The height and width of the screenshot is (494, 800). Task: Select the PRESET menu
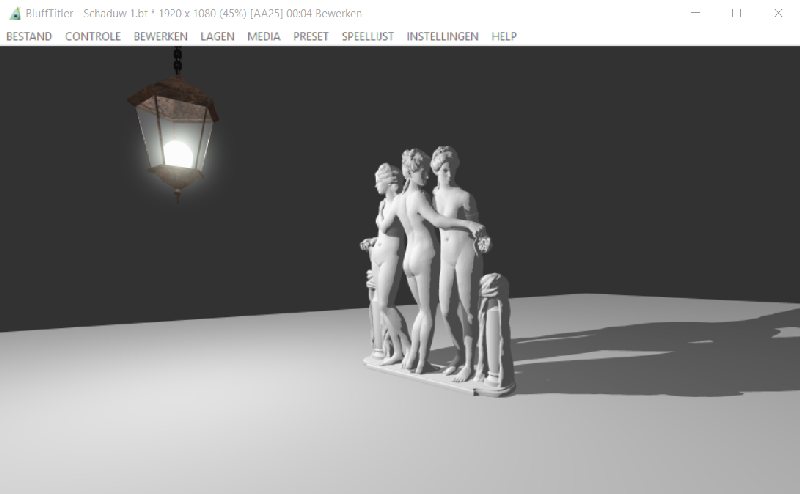pos(311,36)
